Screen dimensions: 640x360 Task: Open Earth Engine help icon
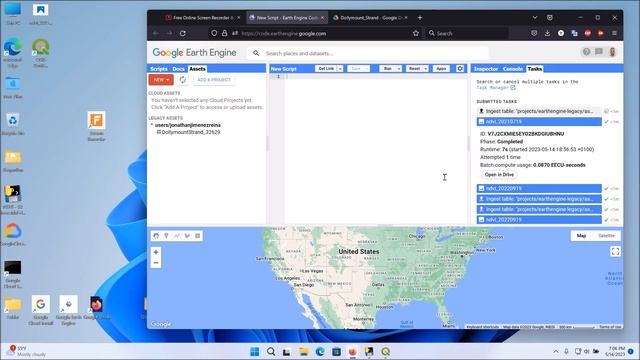tap(586, 52)
